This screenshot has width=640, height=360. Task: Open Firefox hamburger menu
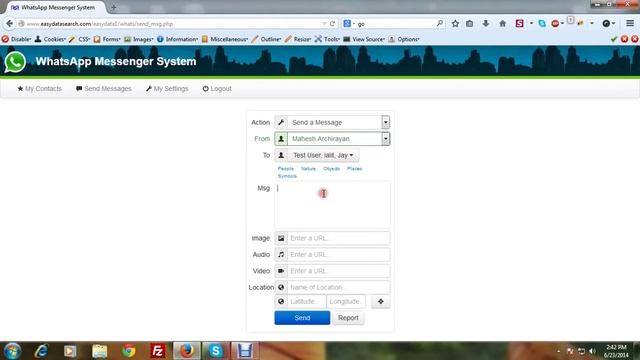point(630,24)
